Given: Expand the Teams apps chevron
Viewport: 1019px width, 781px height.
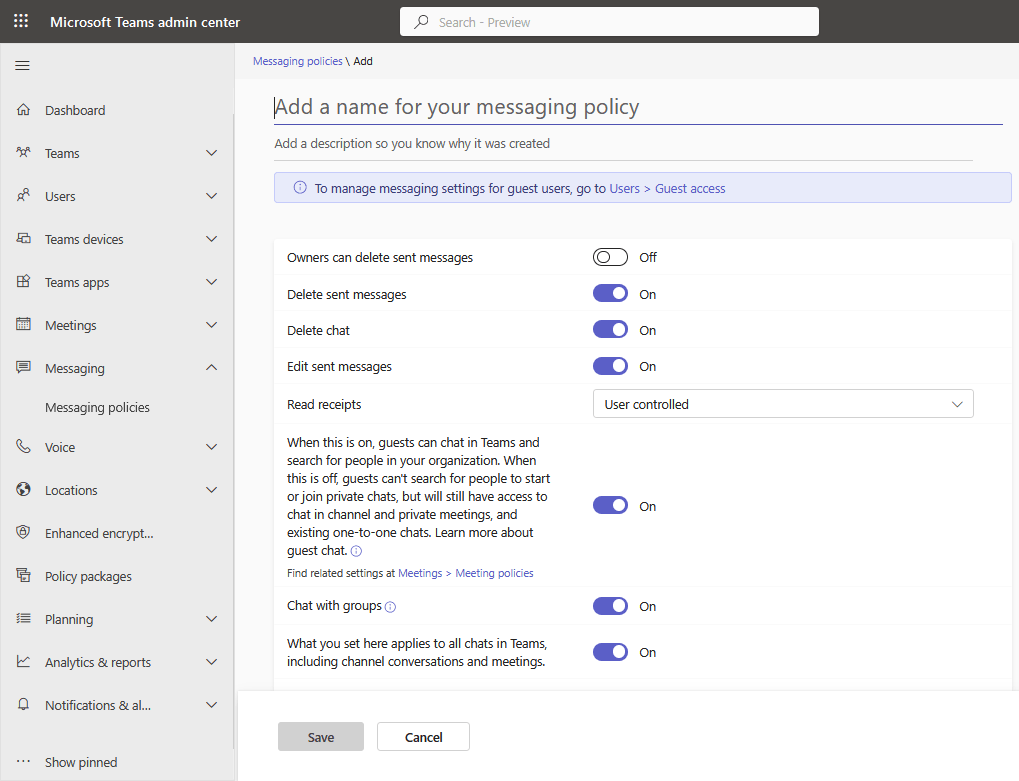Looking at the screenshot, I should (211, 281).
